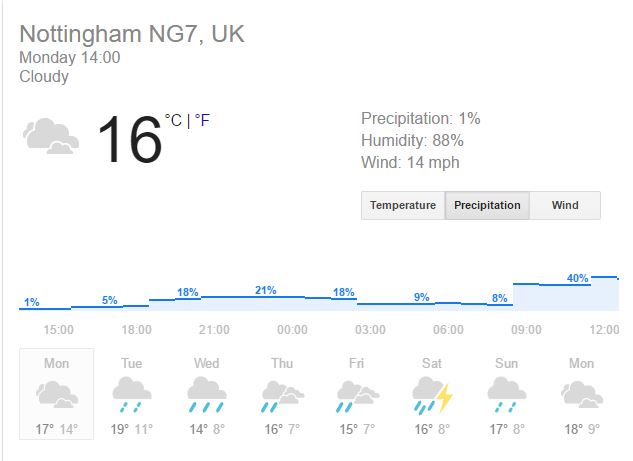Click the 06:00 time marker
Viewport: 633px width, 461px height.
point(448,330)
